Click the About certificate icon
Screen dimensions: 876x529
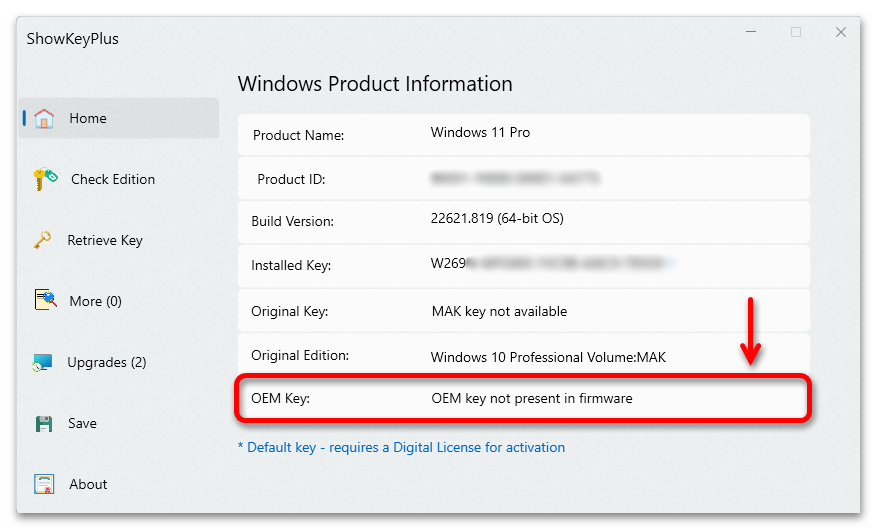point(44,484)
